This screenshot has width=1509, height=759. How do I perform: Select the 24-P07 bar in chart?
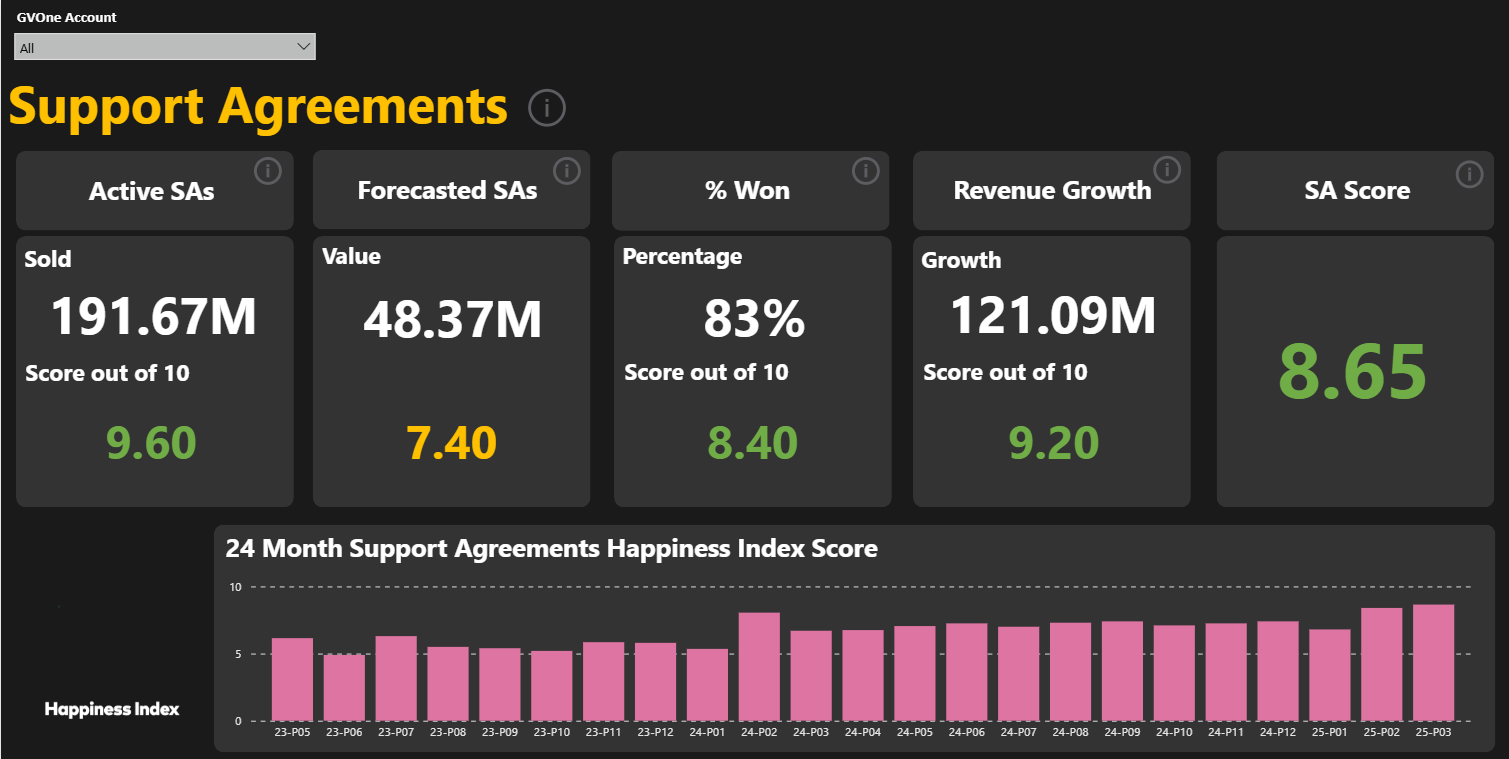[1019, 674]
